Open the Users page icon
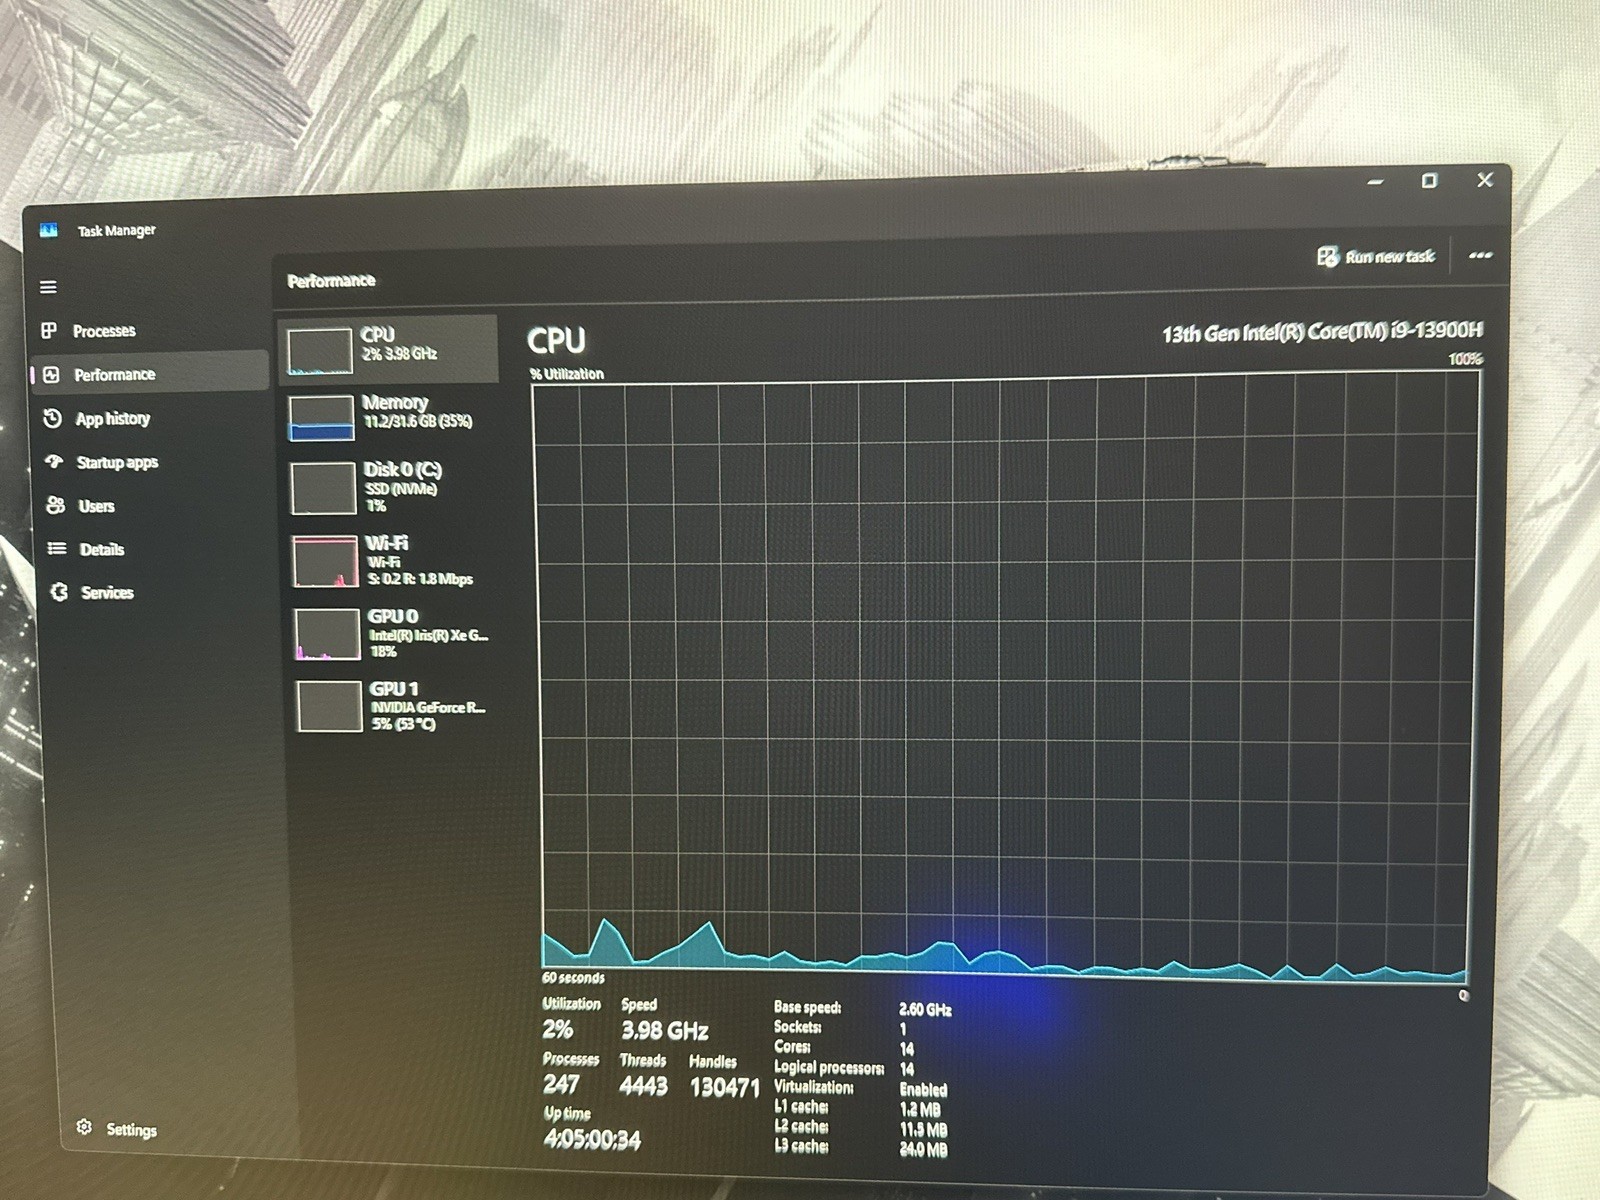Viewport: 1600px width, 1200px height. point(56,505)
